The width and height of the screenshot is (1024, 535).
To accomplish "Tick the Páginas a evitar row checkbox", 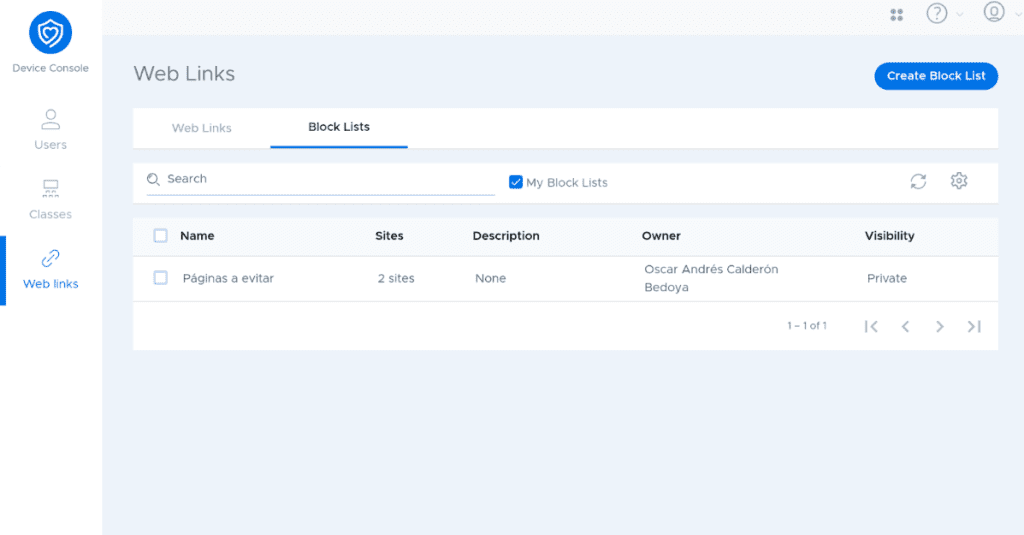I will tap(160, 278).
